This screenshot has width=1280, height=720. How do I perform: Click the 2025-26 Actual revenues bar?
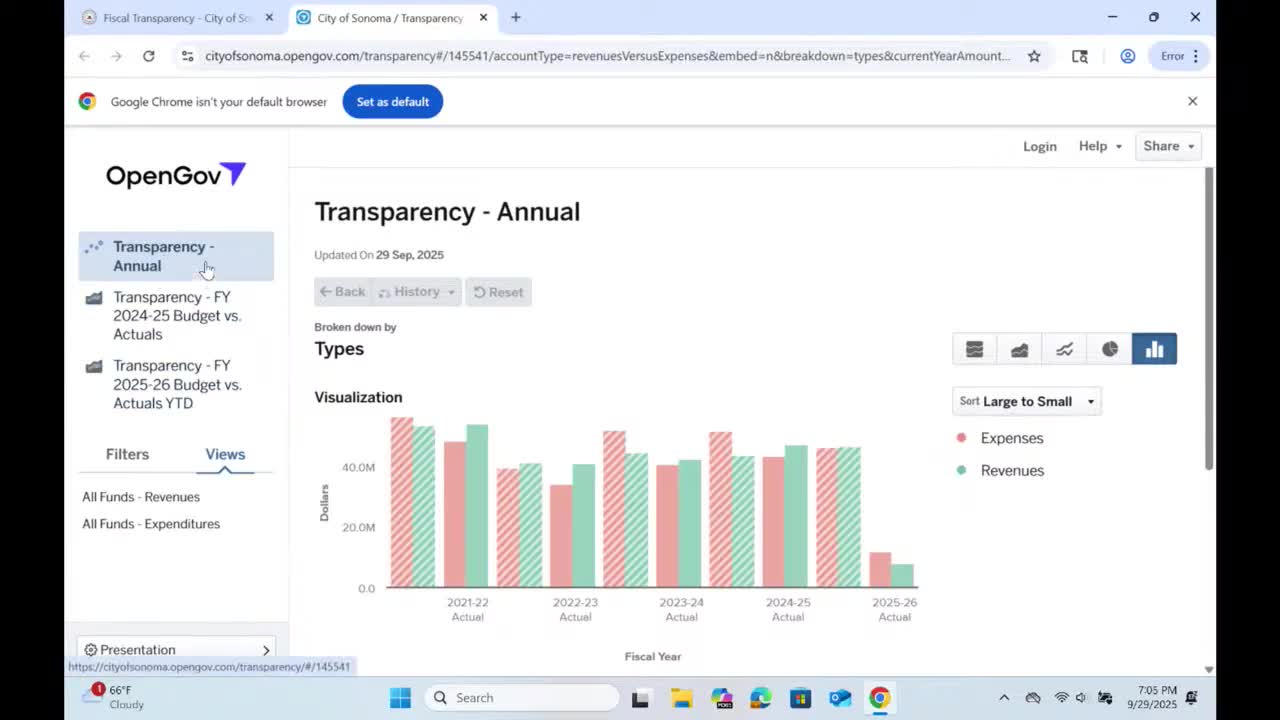[902, 576]
